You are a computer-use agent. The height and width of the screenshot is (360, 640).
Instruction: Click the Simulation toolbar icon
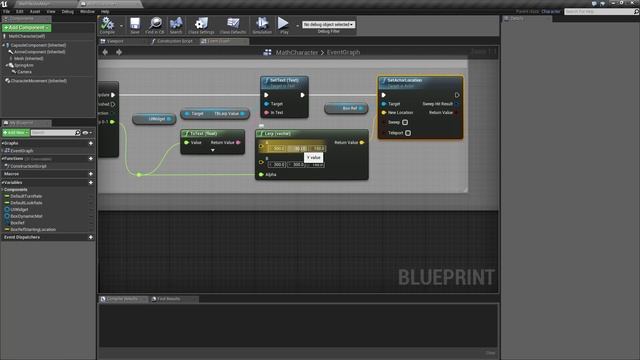point(262,25)
